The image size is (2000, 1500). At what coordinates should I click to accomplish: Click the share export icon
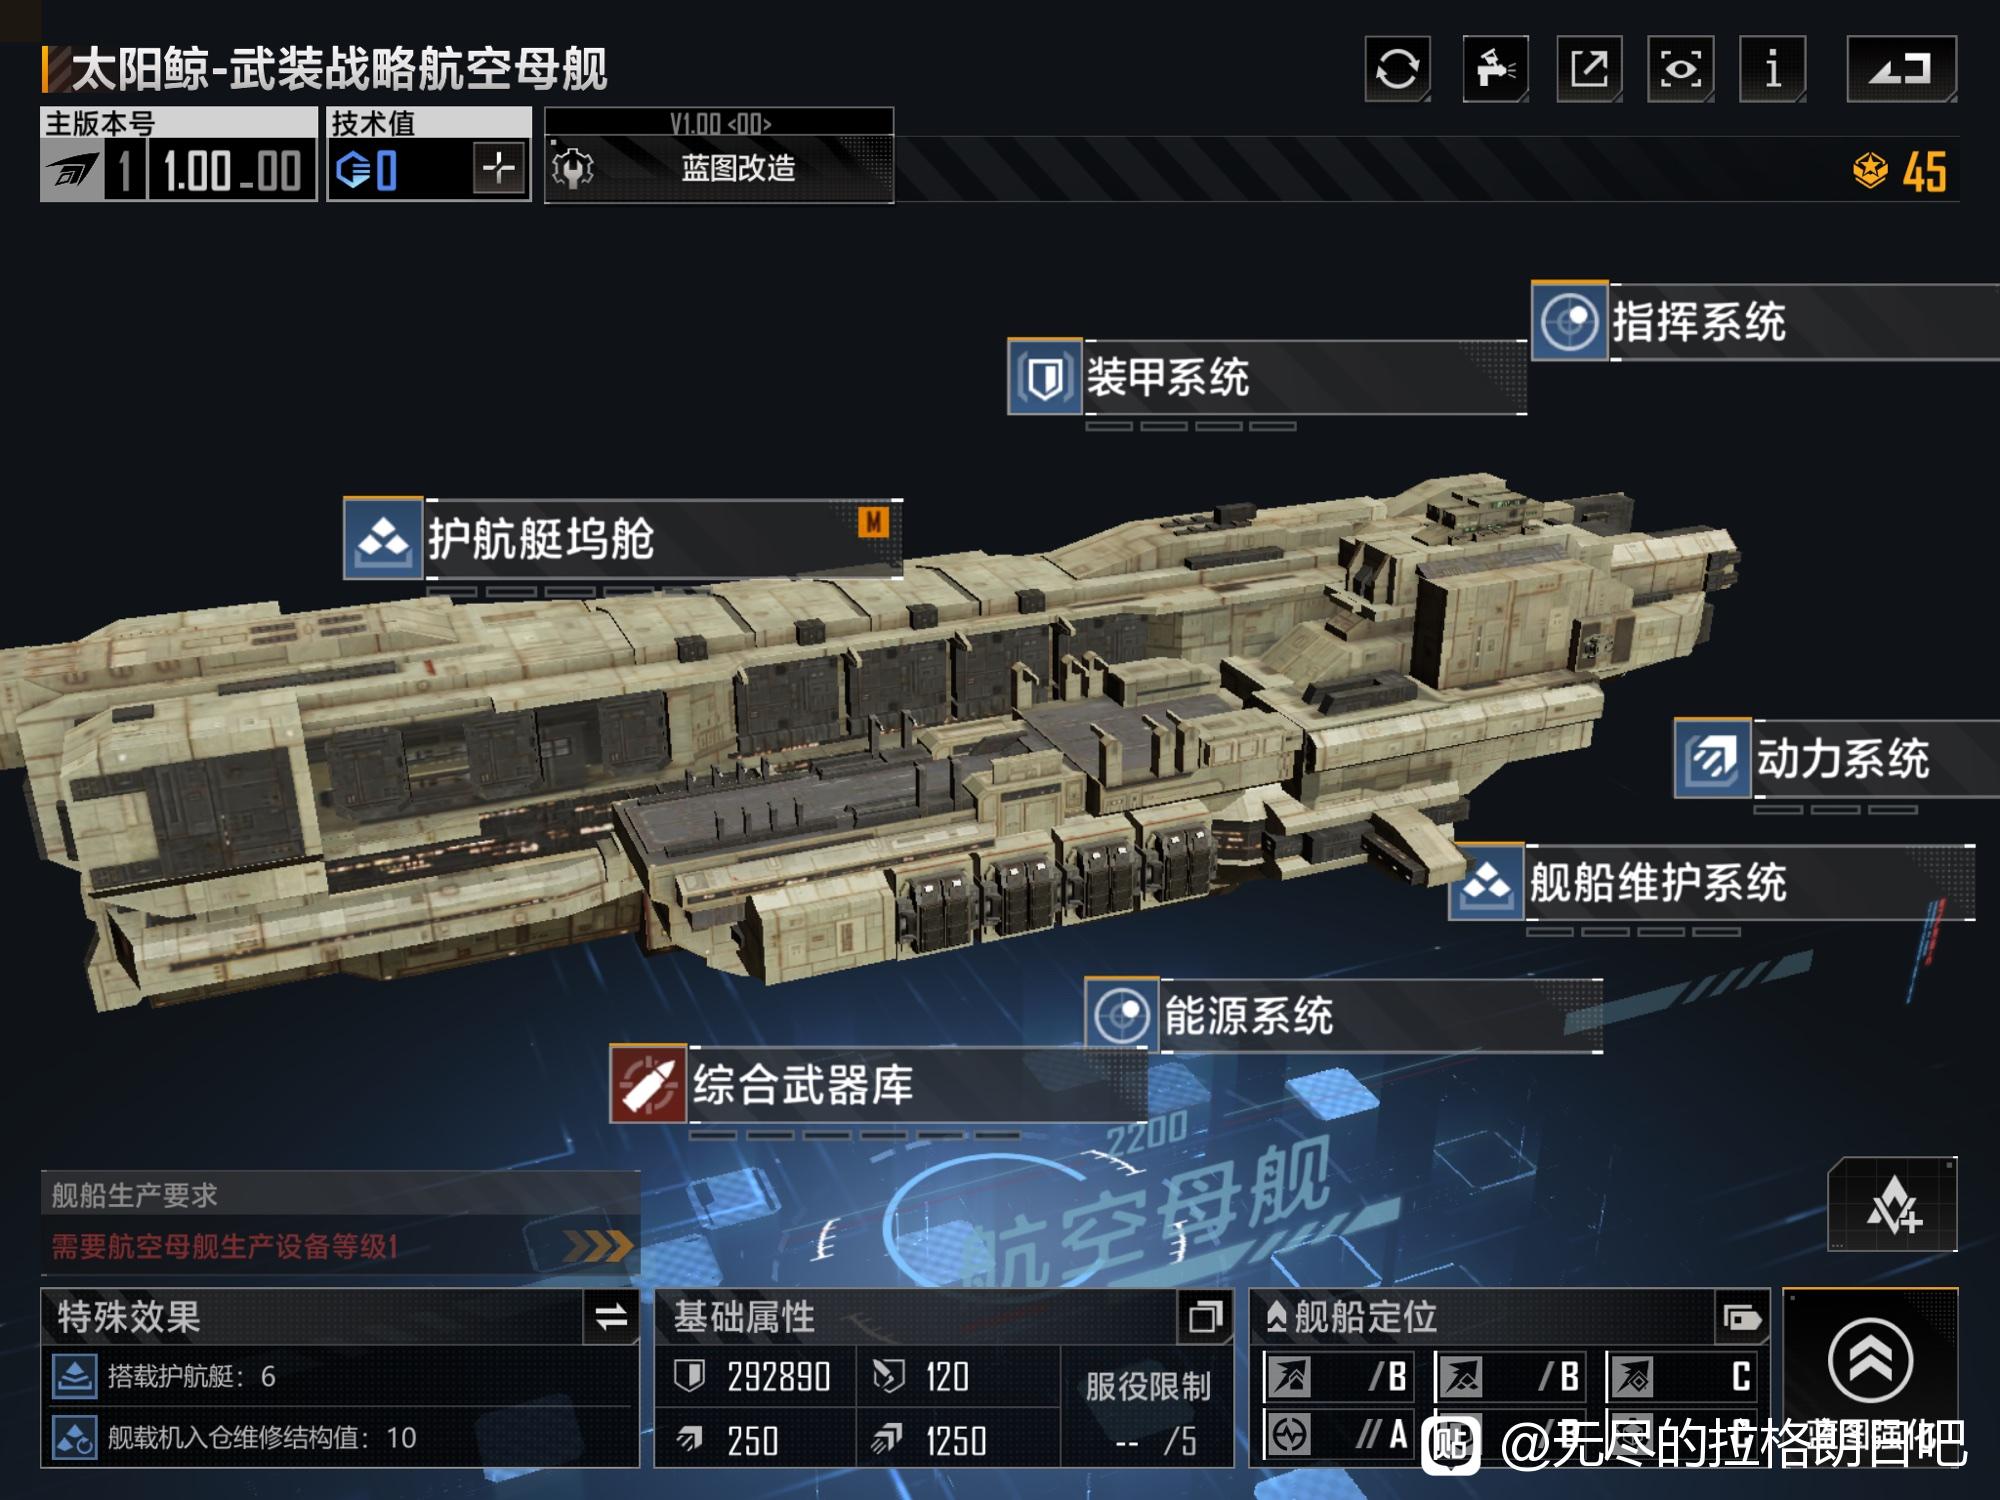click(x=1589, y=69)
